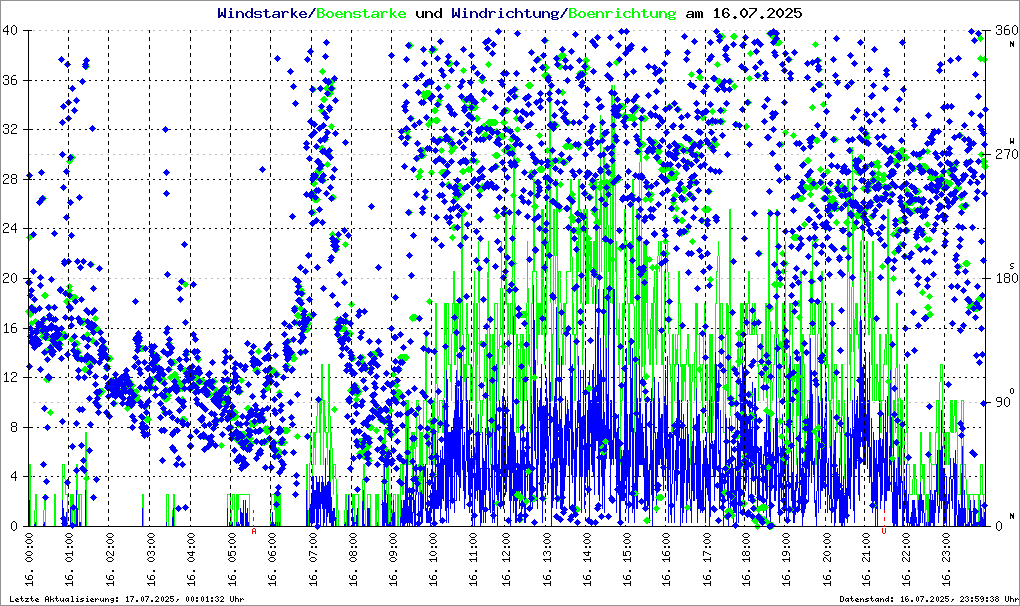Viewport: 1020px width, 606px height.
Task: Click the "16. 13:00" time axis label
Action: (546, 559)
